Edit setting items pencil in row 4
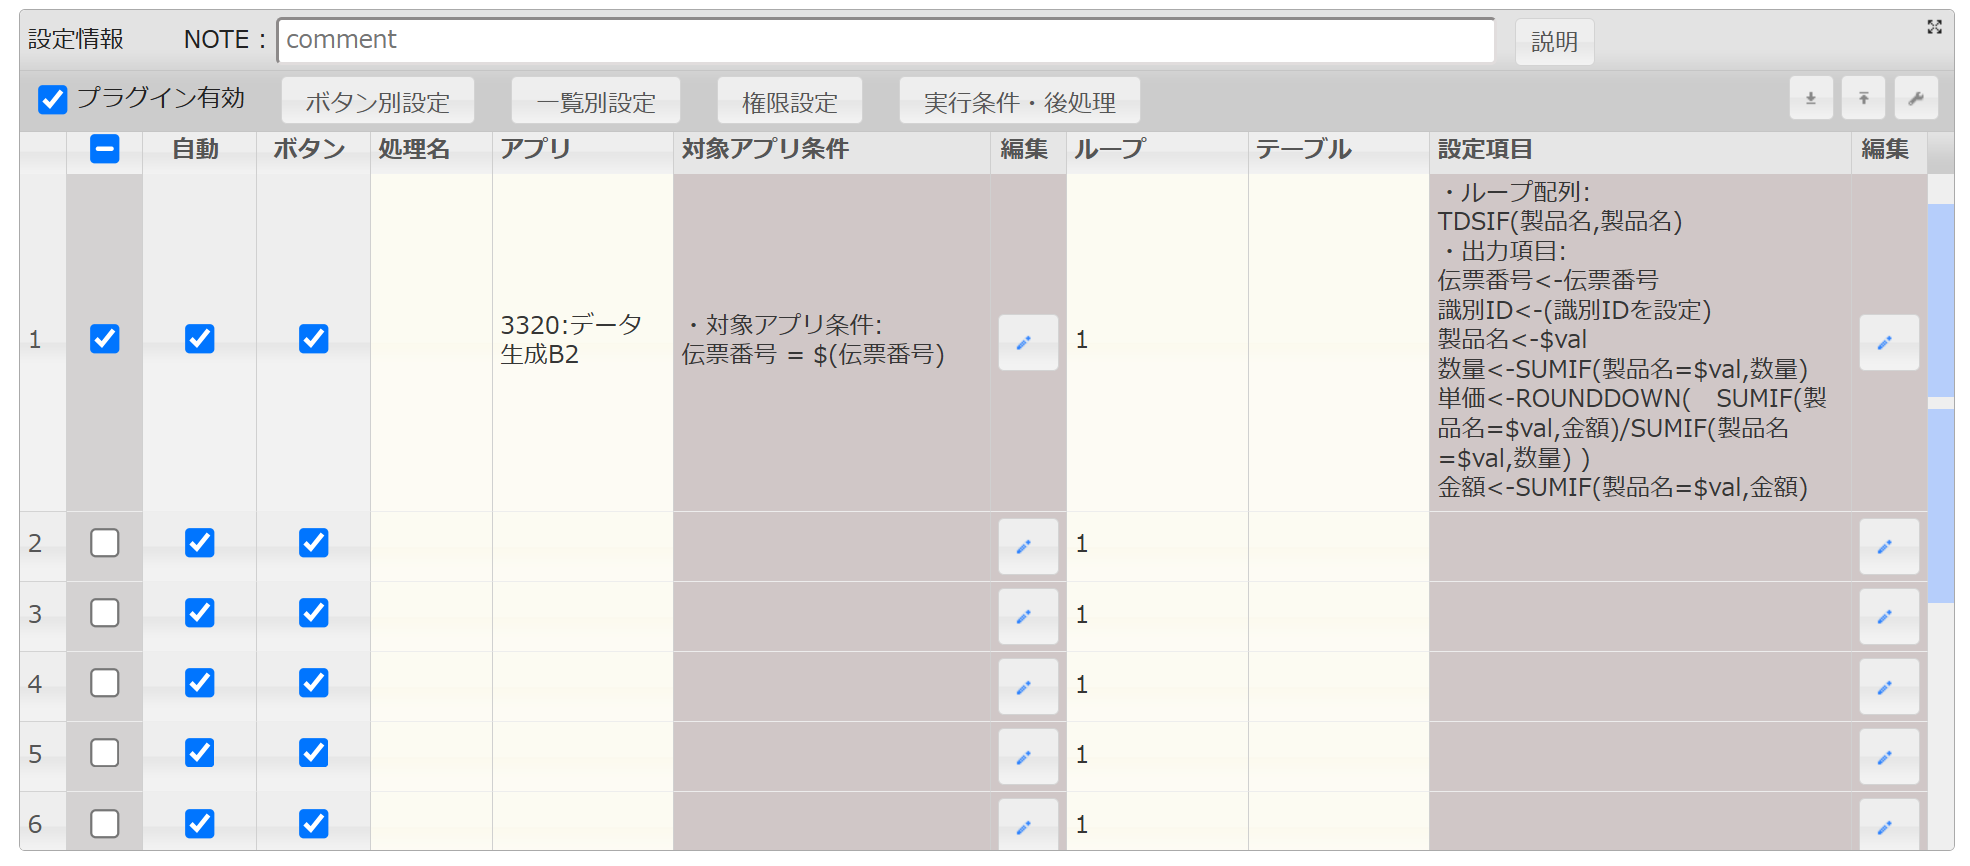This screenshot has width=1970, height=866. coord(1889,686)
